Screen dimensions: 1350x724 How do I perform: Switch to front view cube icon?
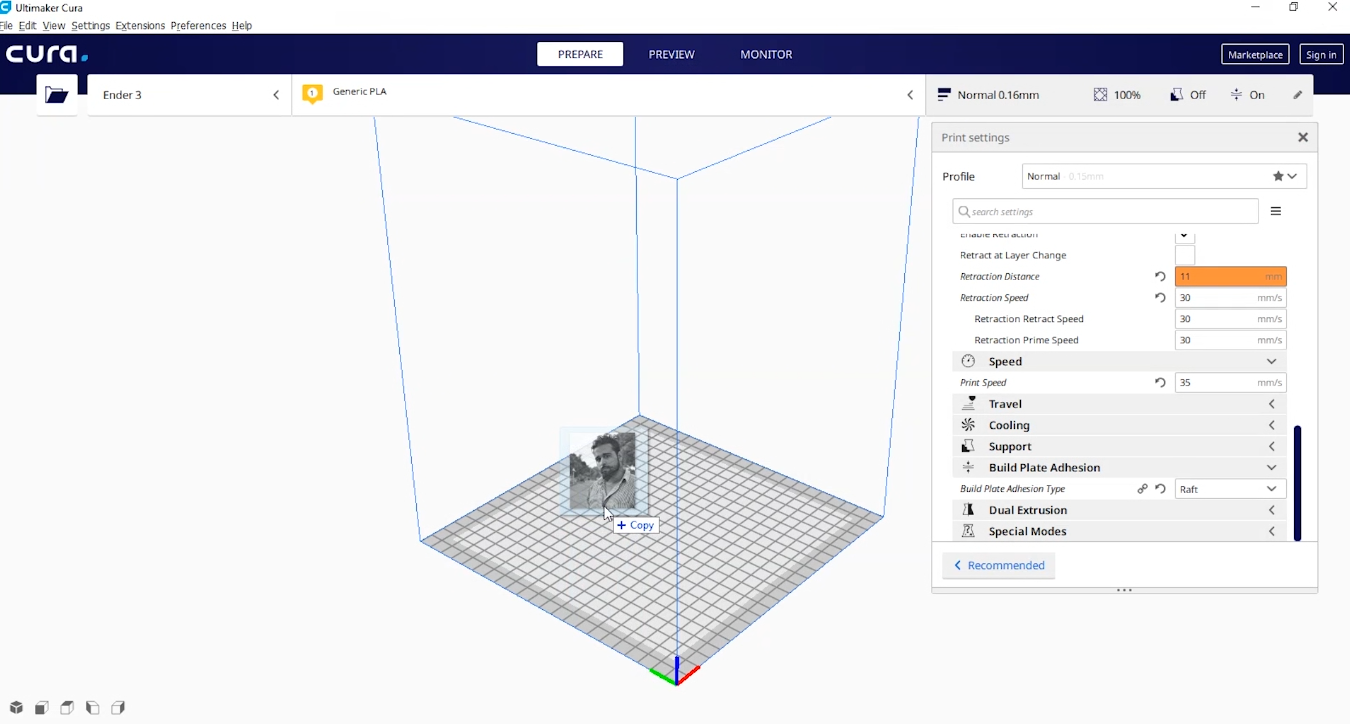click(42, 708)
